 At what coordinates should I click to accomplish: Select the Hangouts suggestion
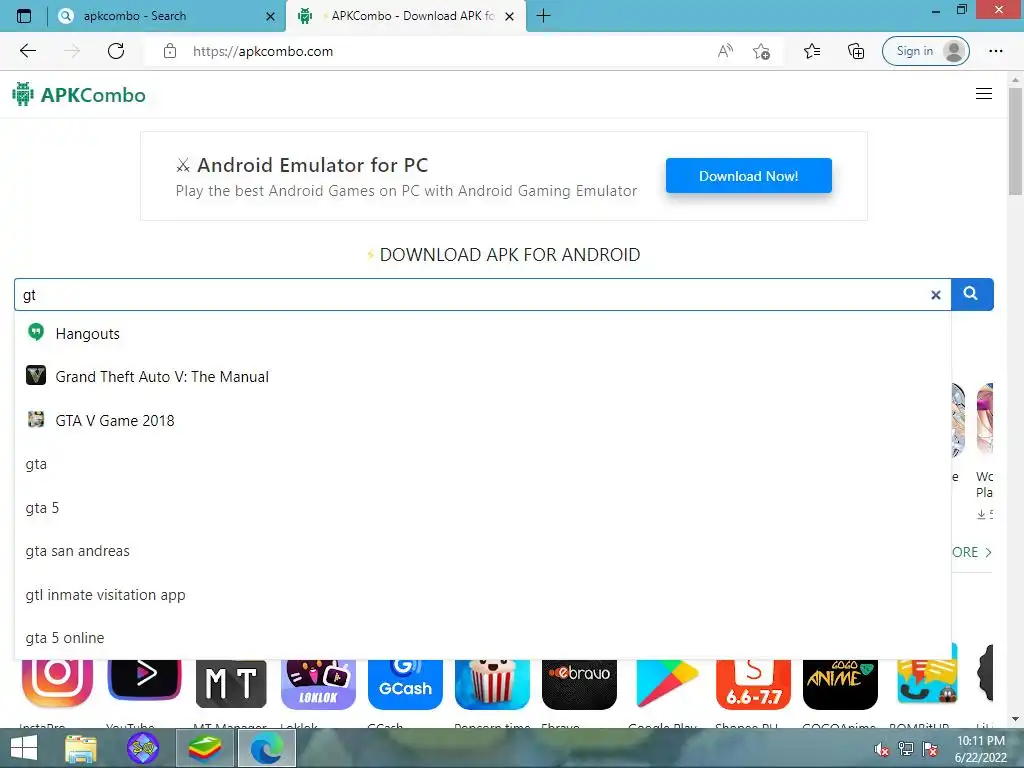[483, 334]
